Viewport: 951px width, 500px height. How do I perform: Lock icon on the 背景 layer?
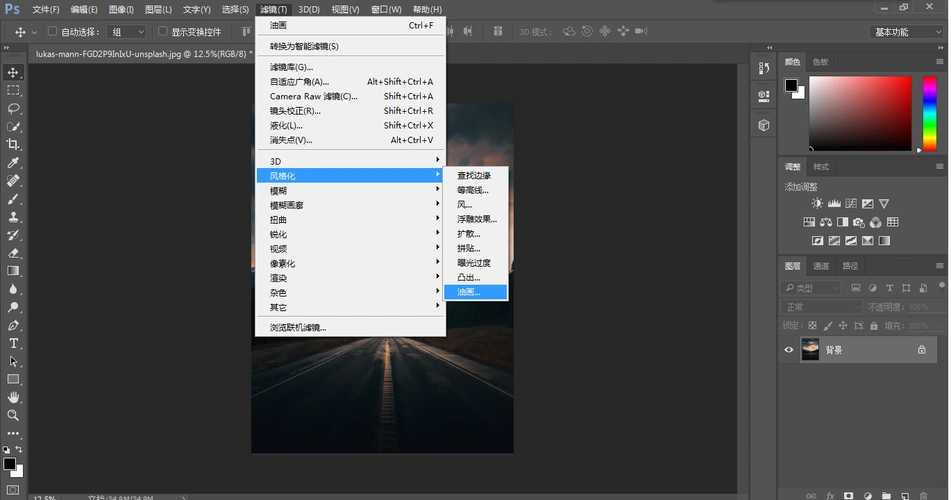(x=921, y=350)
